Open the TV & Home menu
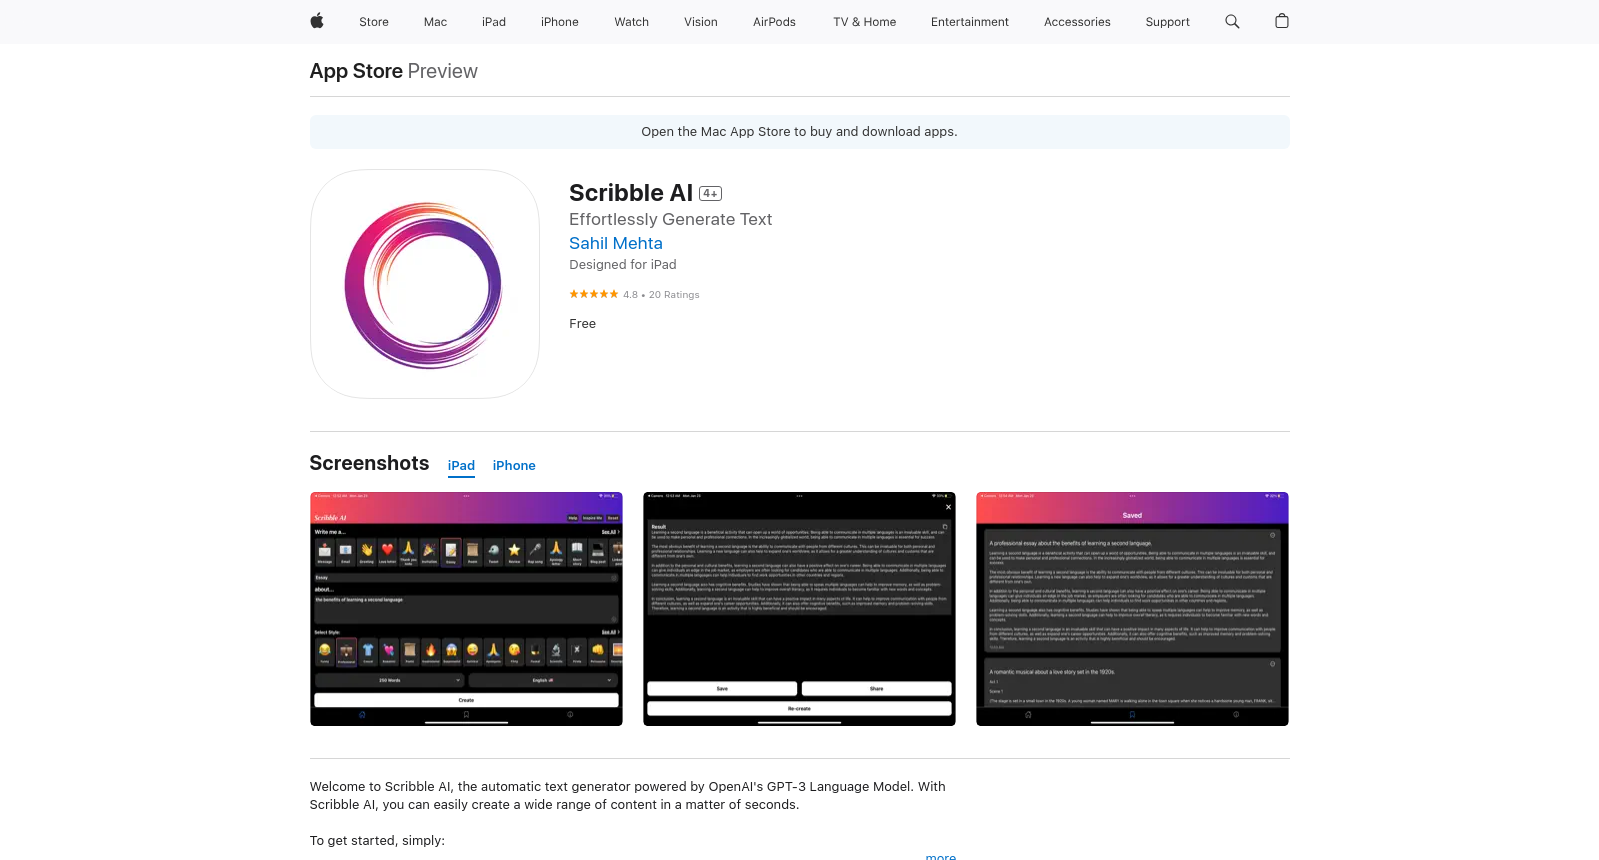Viewport: 1599px width, 860px height. [x=865, y=22]
